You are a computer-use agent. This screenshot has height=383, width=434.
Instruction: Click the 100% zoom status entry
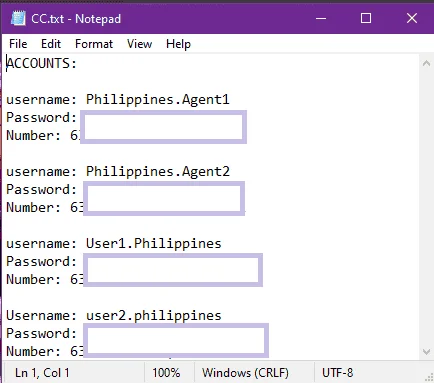166,373
